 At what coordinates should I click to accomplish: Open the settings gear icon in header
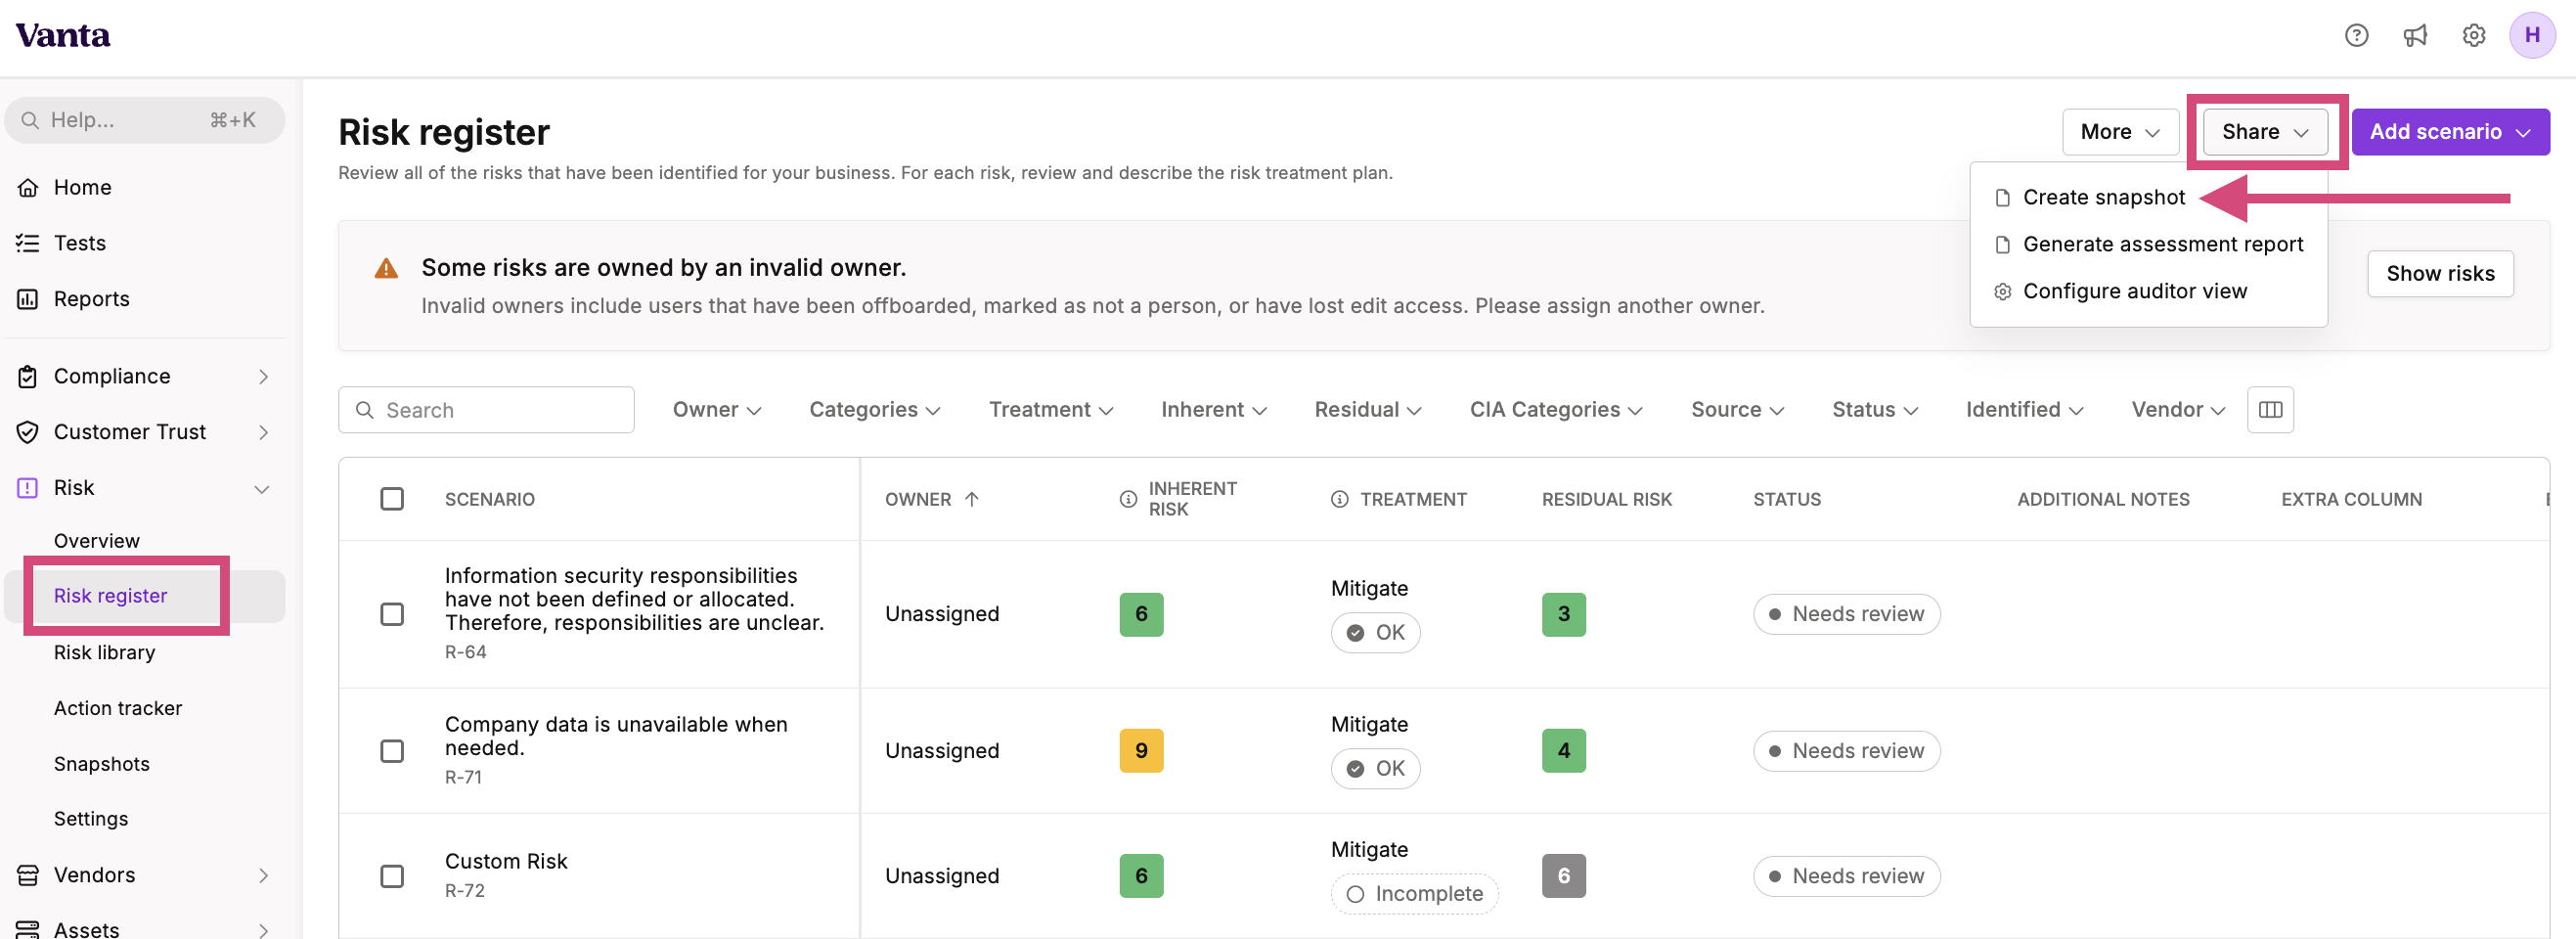point(2473,36)
